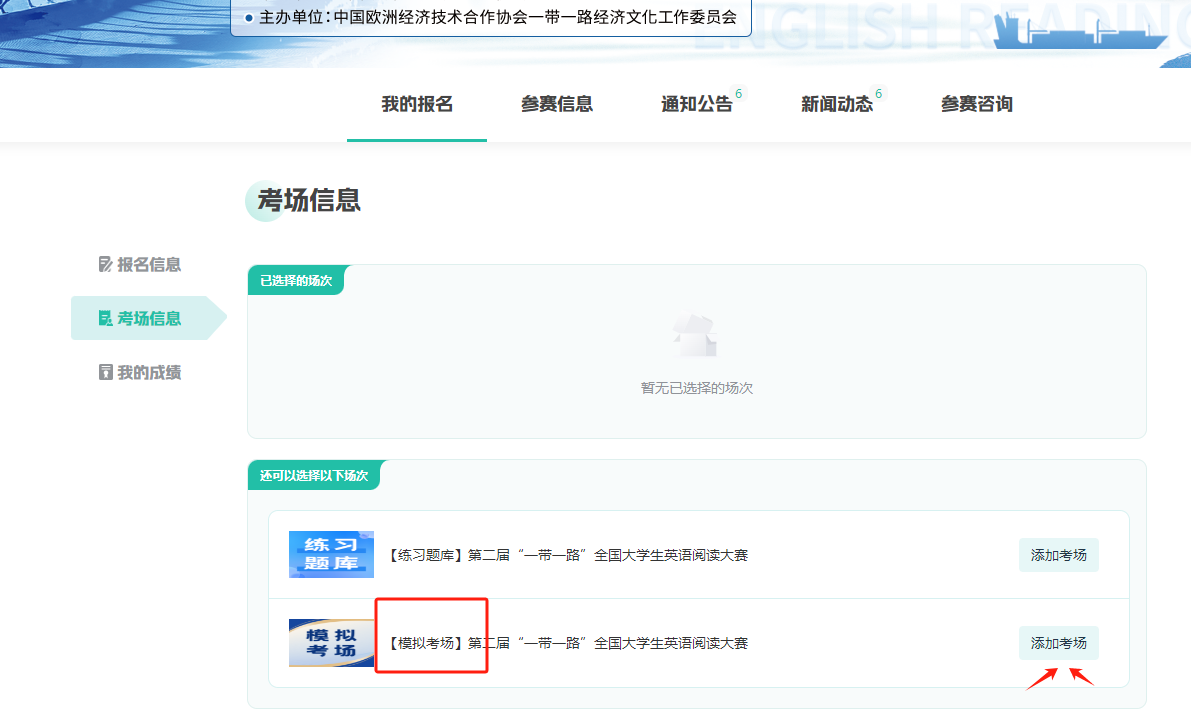
Task: Open the 模拟考场 thumbnail image
Action: point(331,643)
